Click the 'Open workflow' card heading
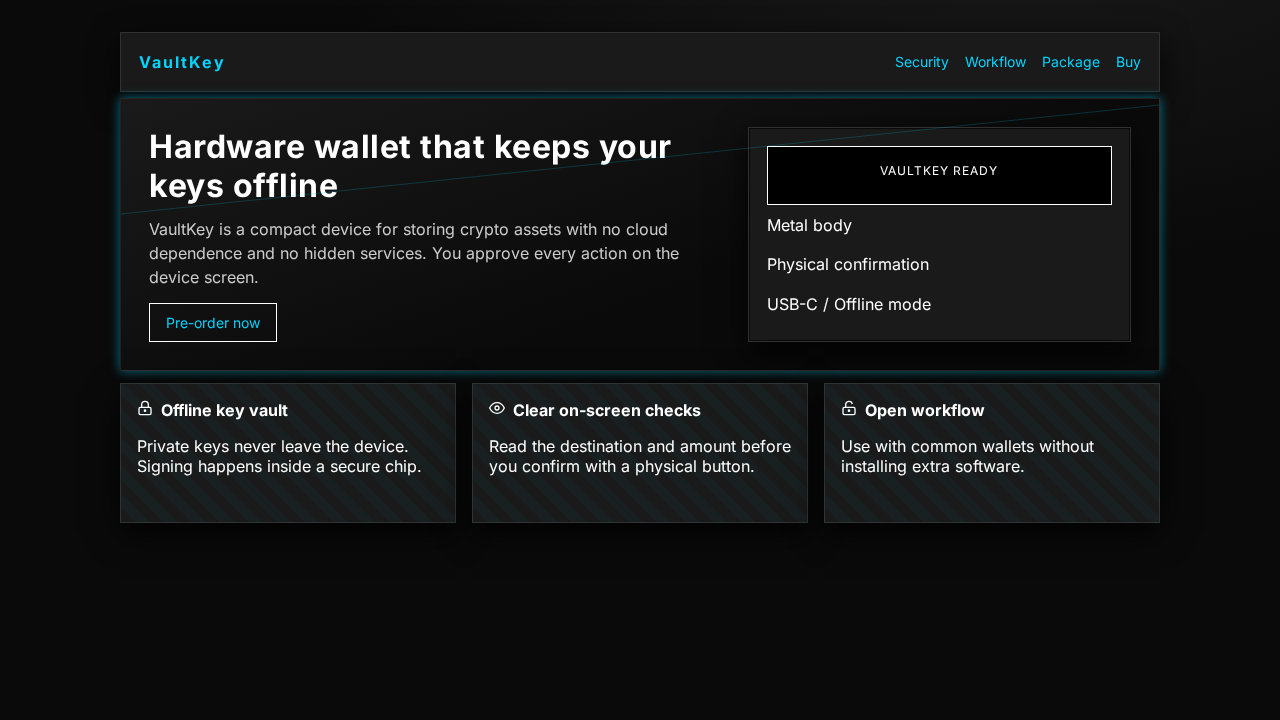 (925, 410)
